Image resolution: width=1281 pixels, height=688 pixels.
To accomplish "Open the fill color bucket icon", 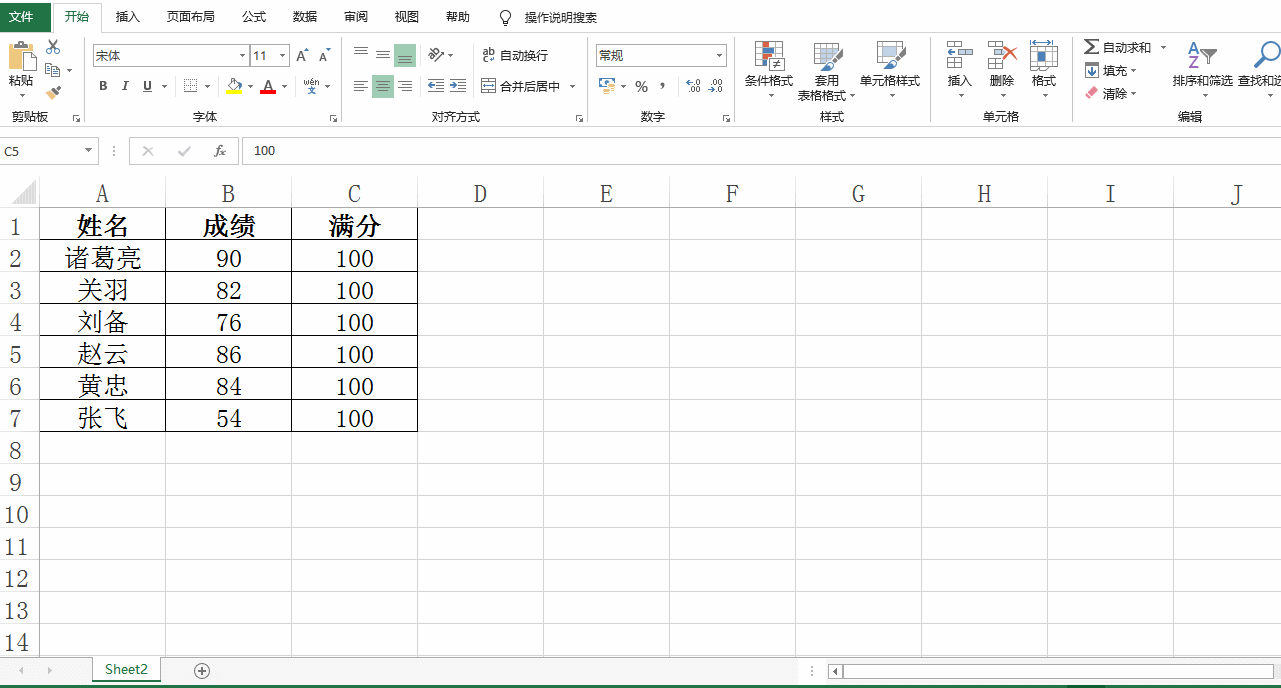I will (232, 86).
